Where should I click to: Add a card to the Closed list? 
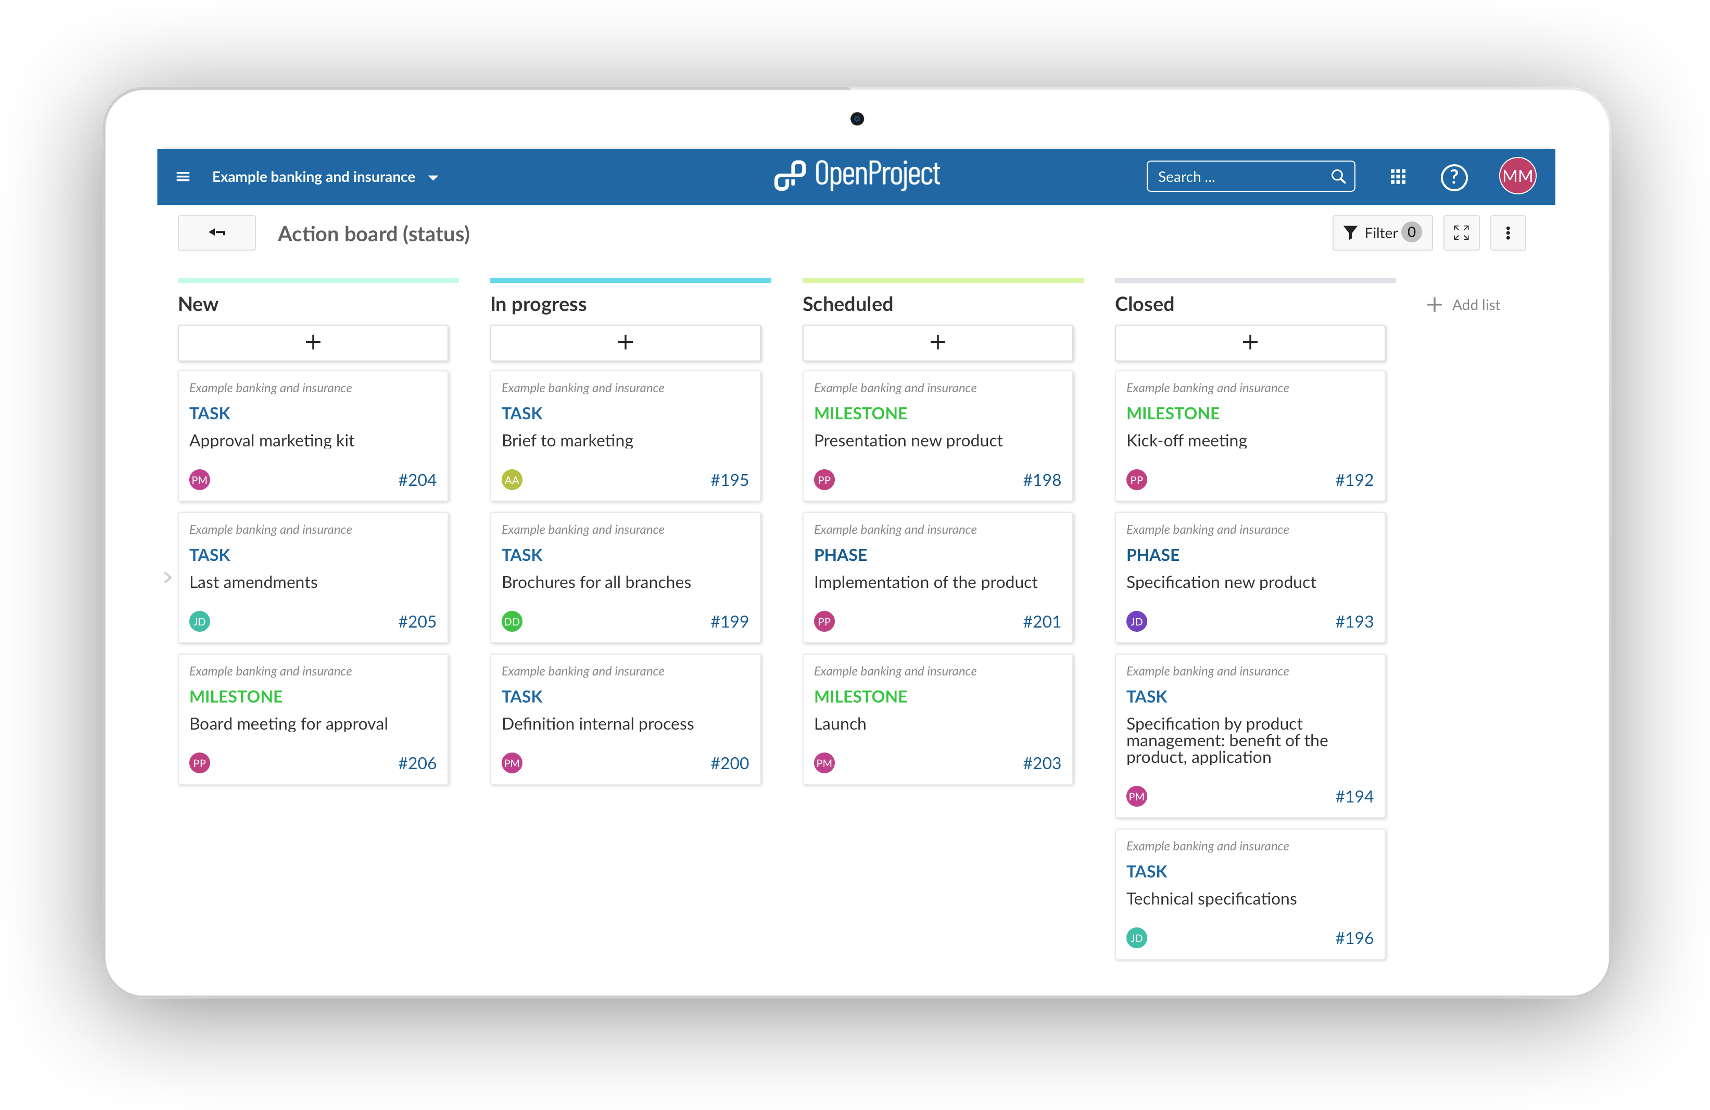click(1250, 343)
